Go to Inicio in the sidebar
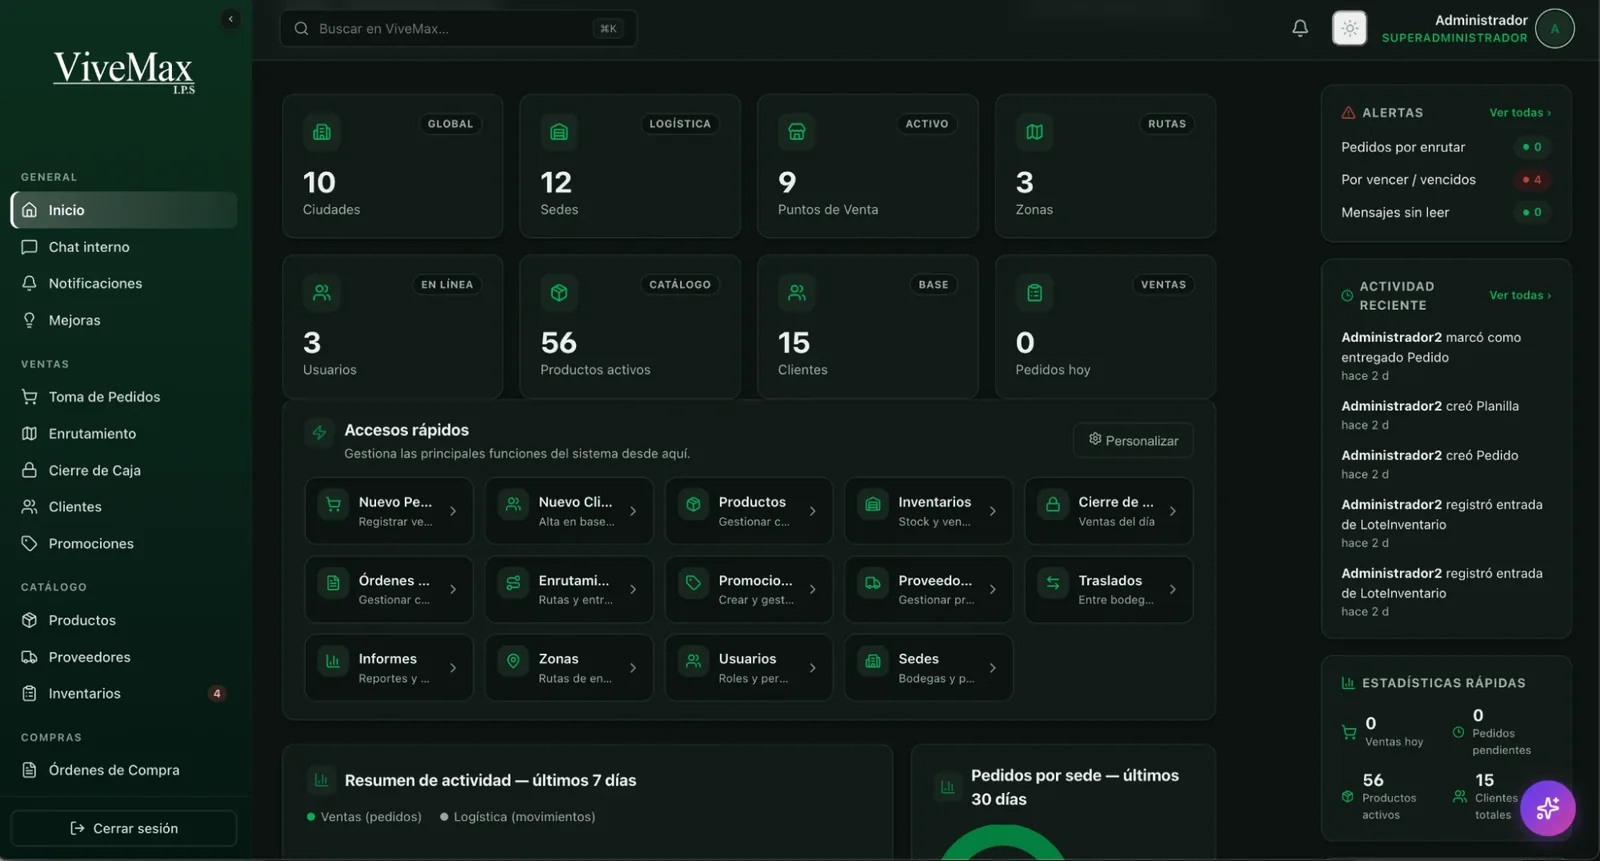 pyautogui.click(x=124, y=210)
